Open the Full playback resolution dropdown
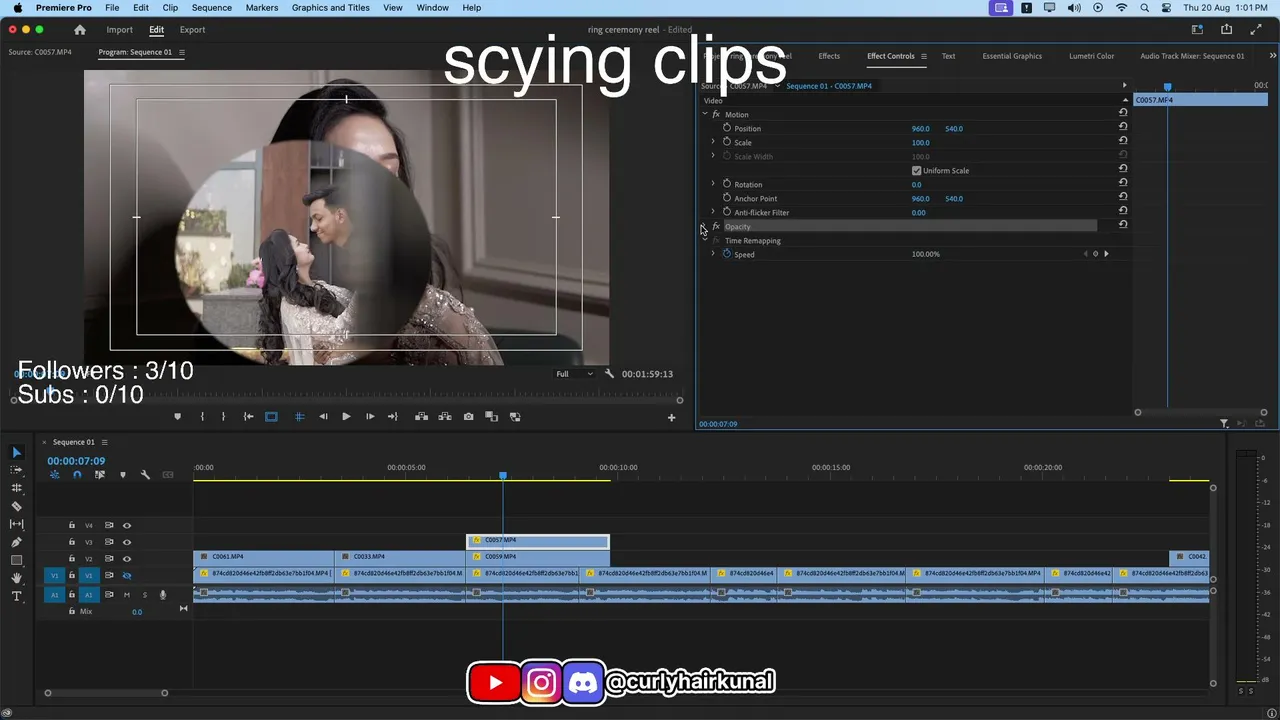Image resolution: width=1280 pixels, height=720 pixels. click(x=575, y=374)
